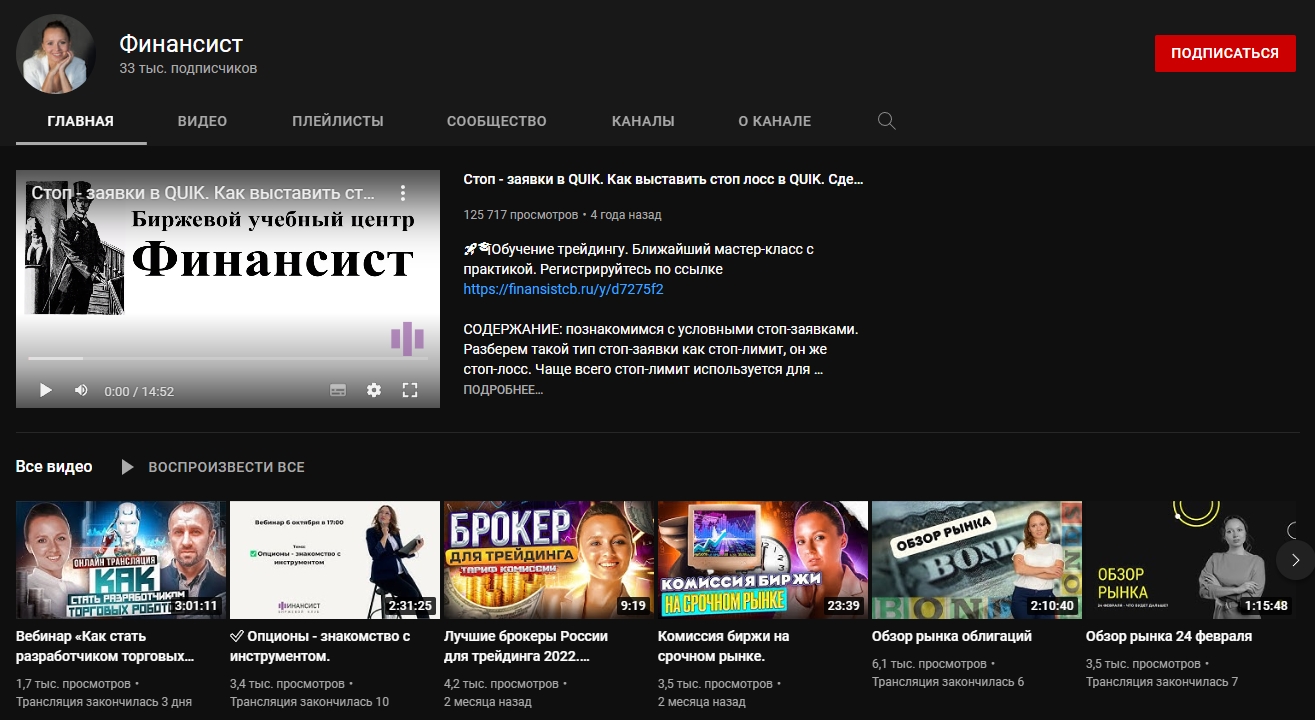Open the КАНАЛЫ tab
The width and height of the screenshot is (1315, 720).
643,121
